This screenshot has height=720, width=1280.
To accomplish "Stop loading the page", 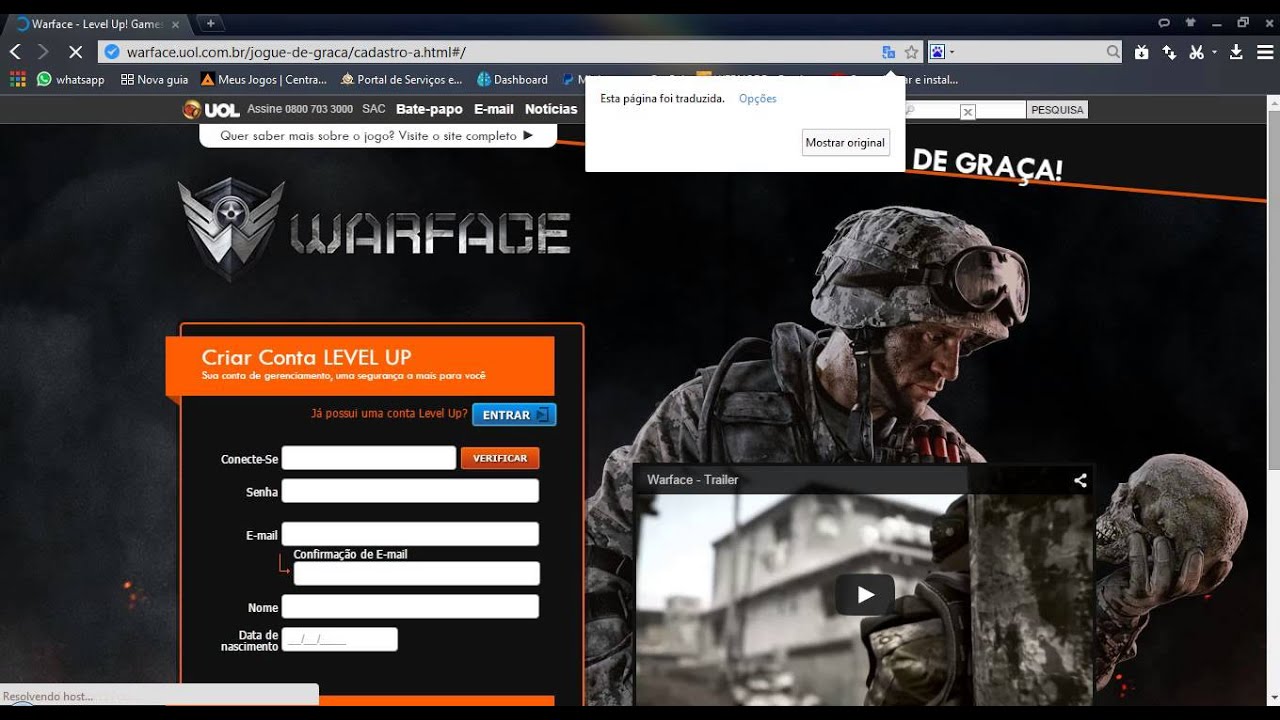I will (75, 52).
